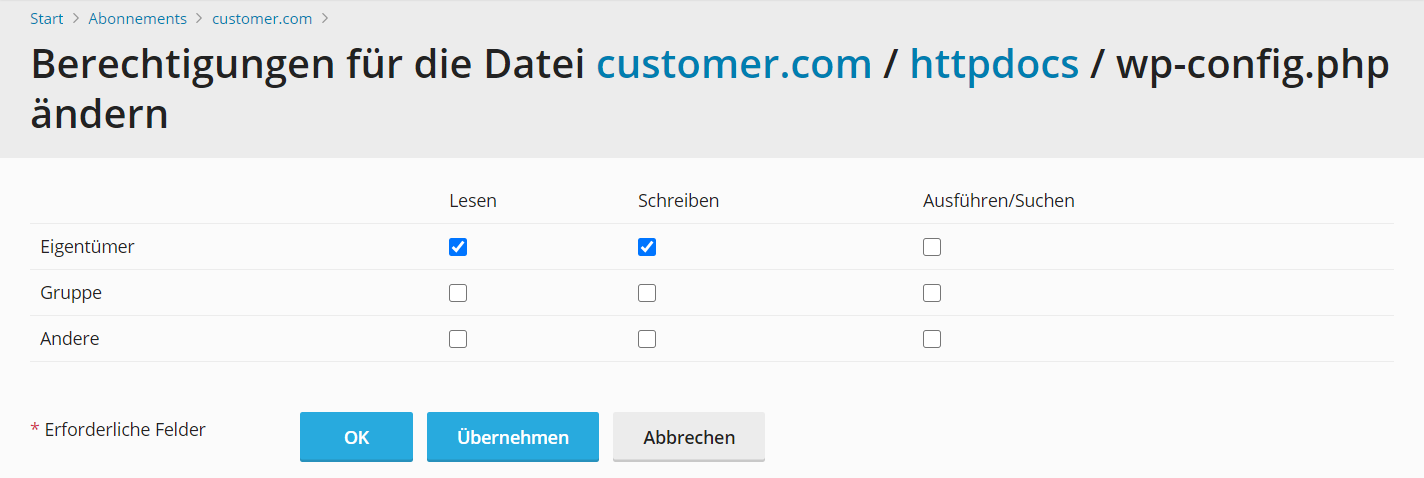Click the Übernehmen button

coord(513,437)
